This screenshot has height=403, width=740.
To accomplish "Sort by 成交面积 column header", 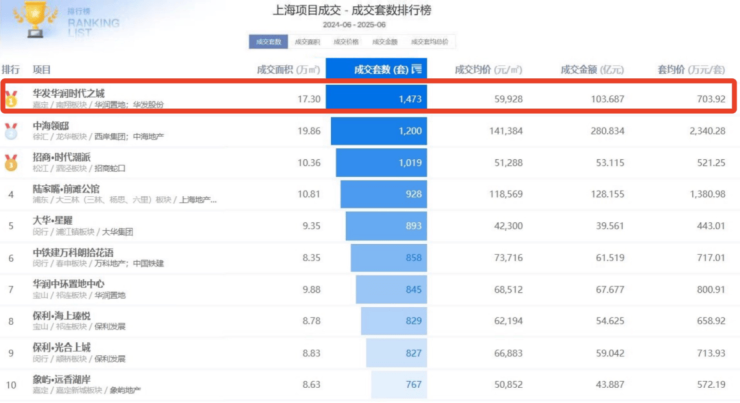I will pyautogui.click(x=289, y=70).
